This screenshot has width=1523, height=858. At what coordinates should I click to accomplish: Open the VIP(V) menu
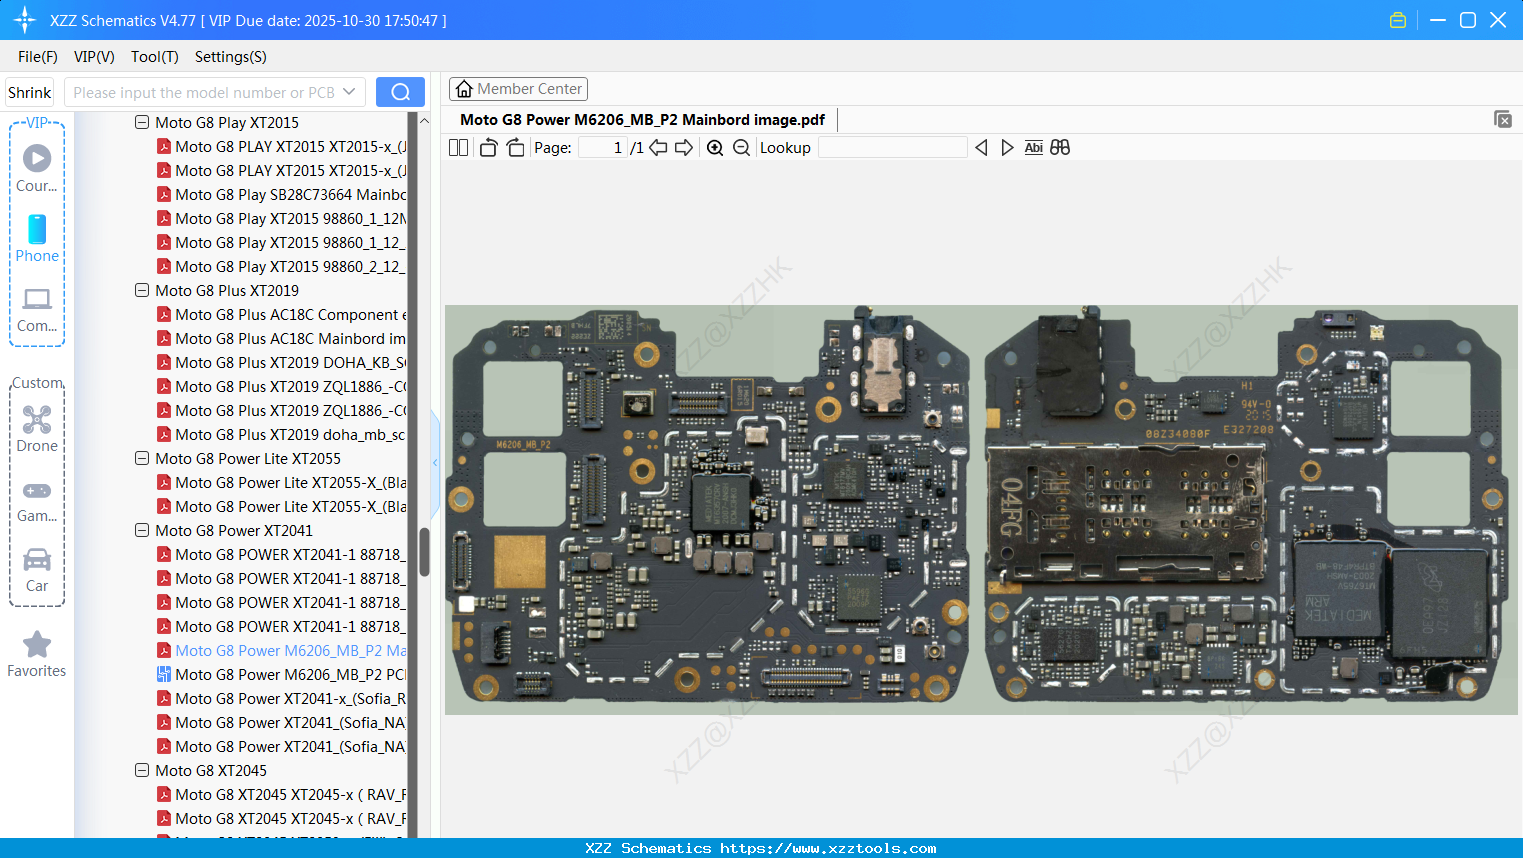(93, 57)
